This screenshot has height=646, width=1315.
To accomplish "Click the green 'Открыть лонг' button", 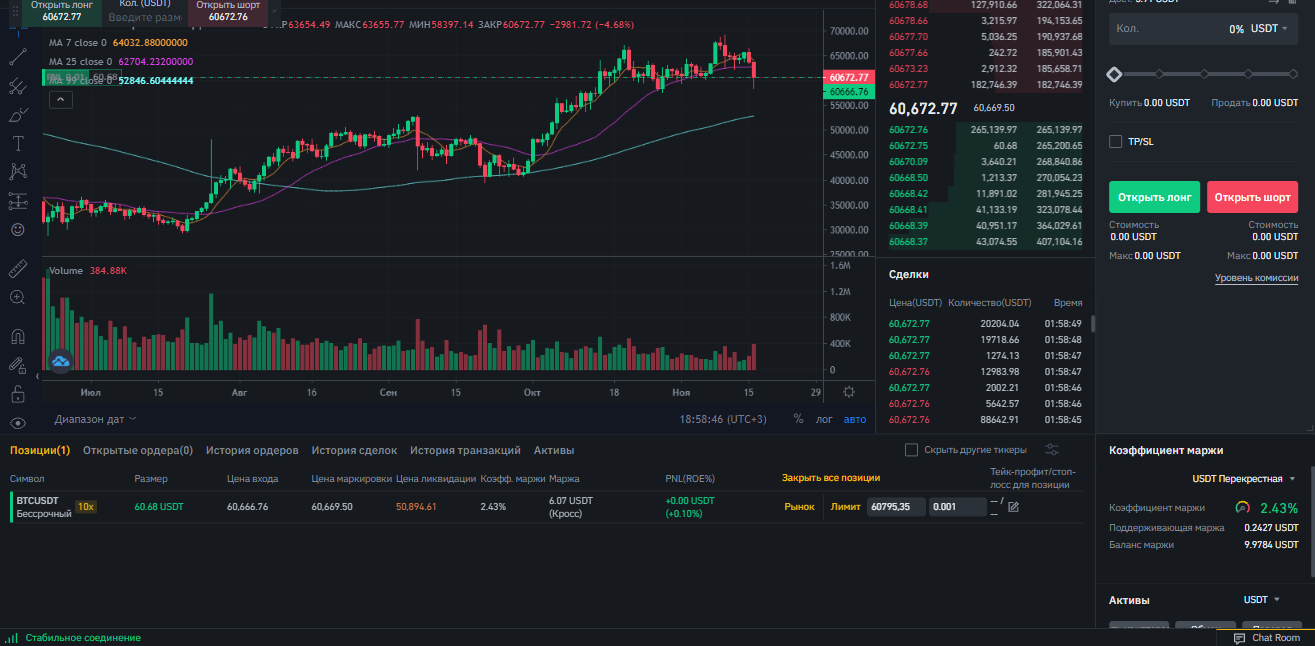I will pos(1154,197).
